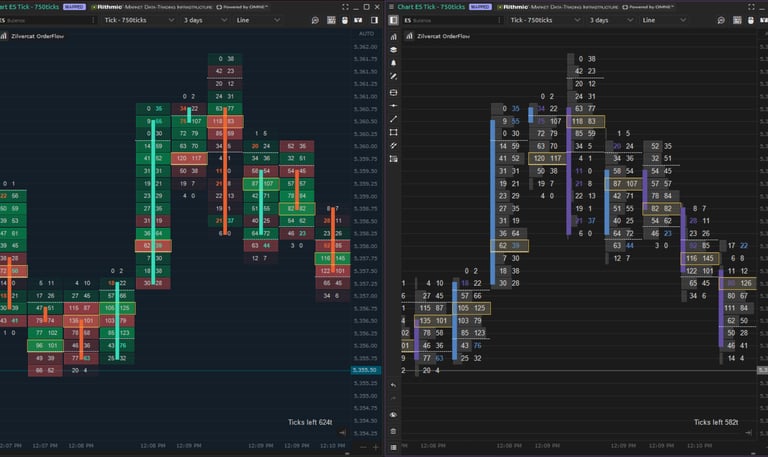Open the Line chart style dropdown in right chart

(x=664, y=20)
